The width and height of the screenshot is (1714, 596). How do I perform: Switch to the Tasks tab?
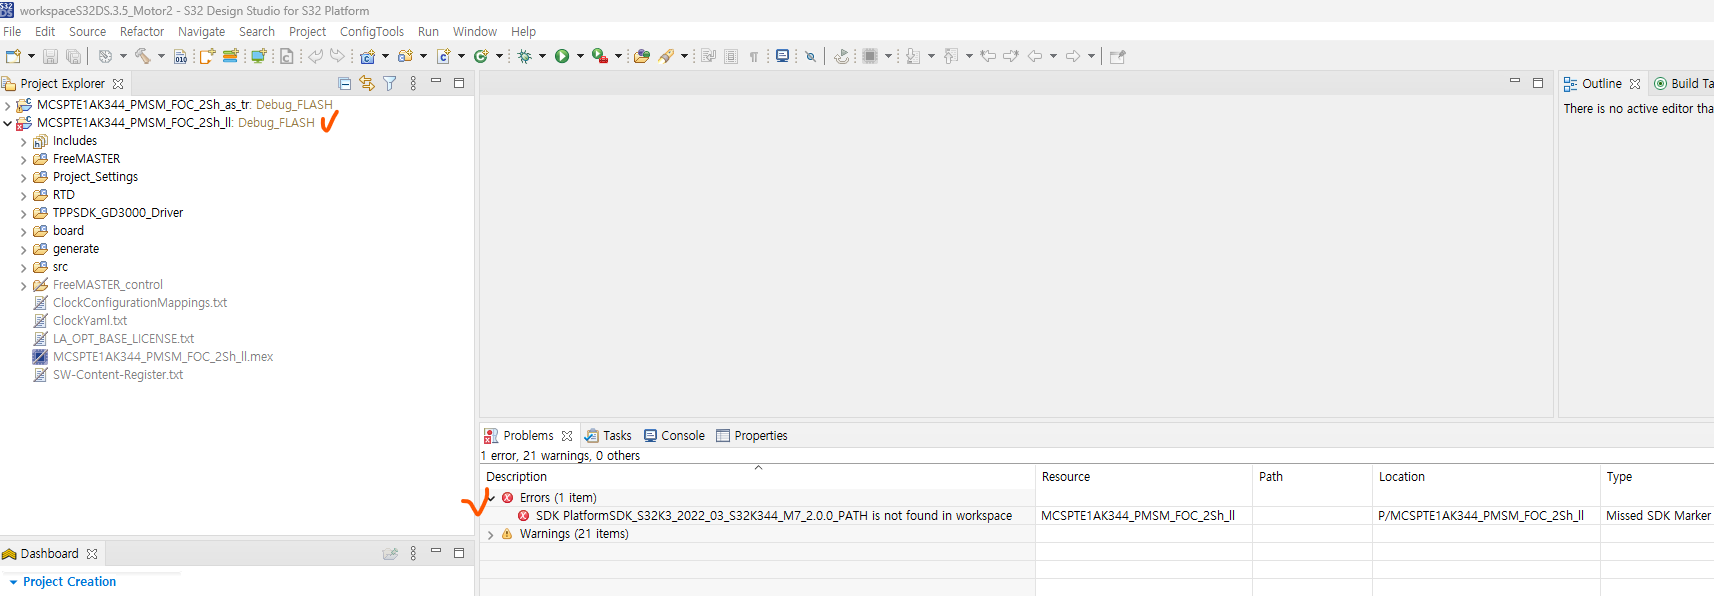[x=609, y=436]
